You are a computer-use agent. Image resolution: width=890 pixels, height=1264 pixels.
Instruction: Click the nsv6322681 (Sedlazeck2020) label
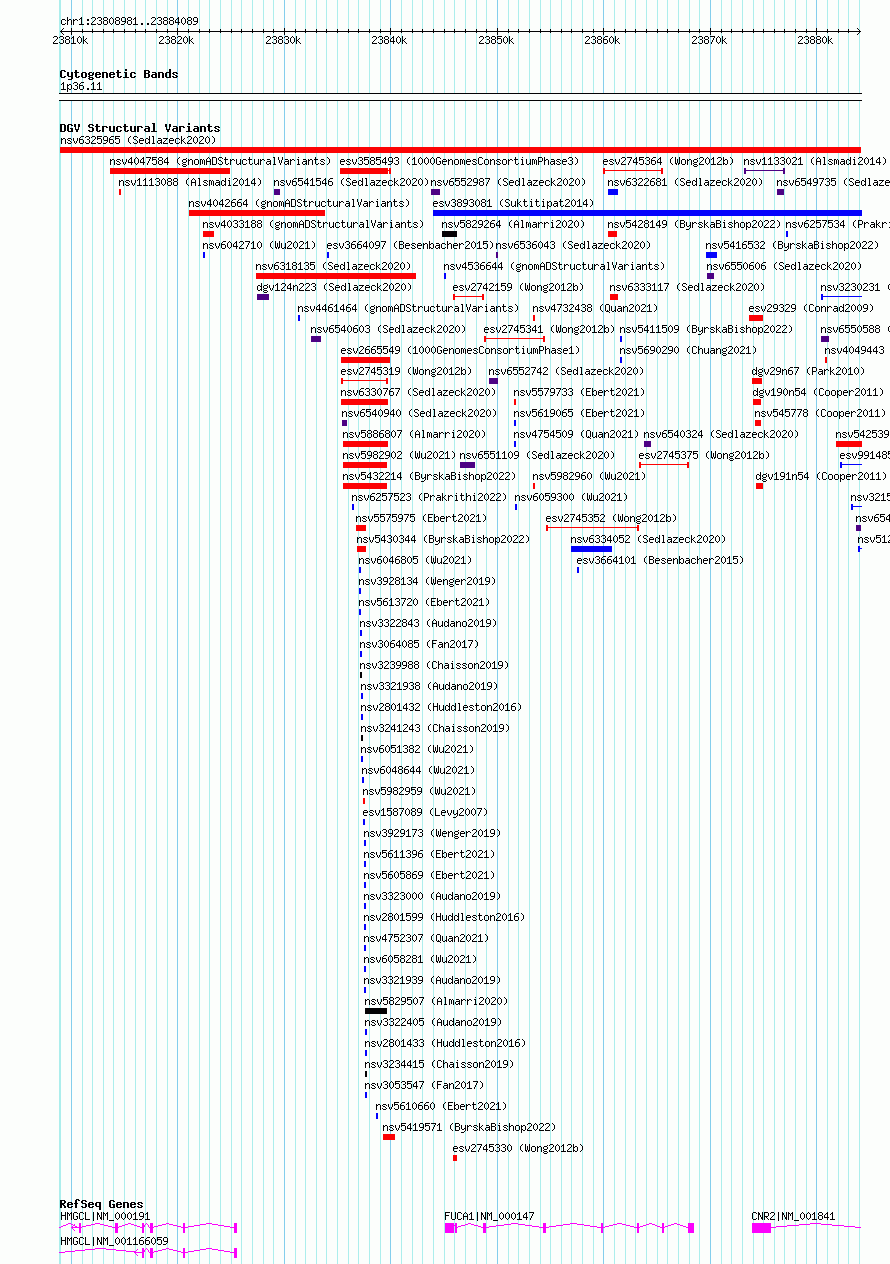685,182
